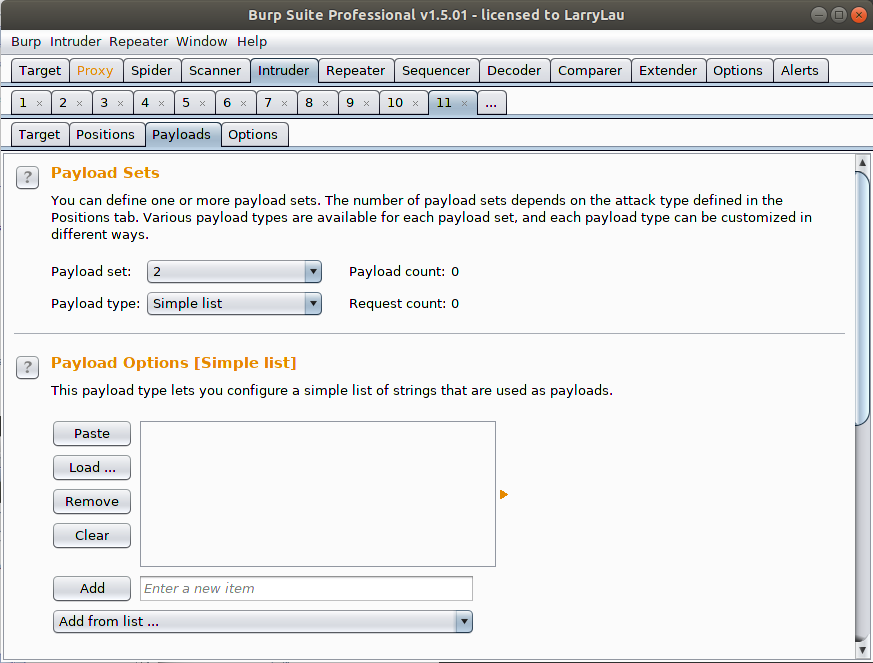
Task: Click the Remove button
Action: tap(92, 502)
